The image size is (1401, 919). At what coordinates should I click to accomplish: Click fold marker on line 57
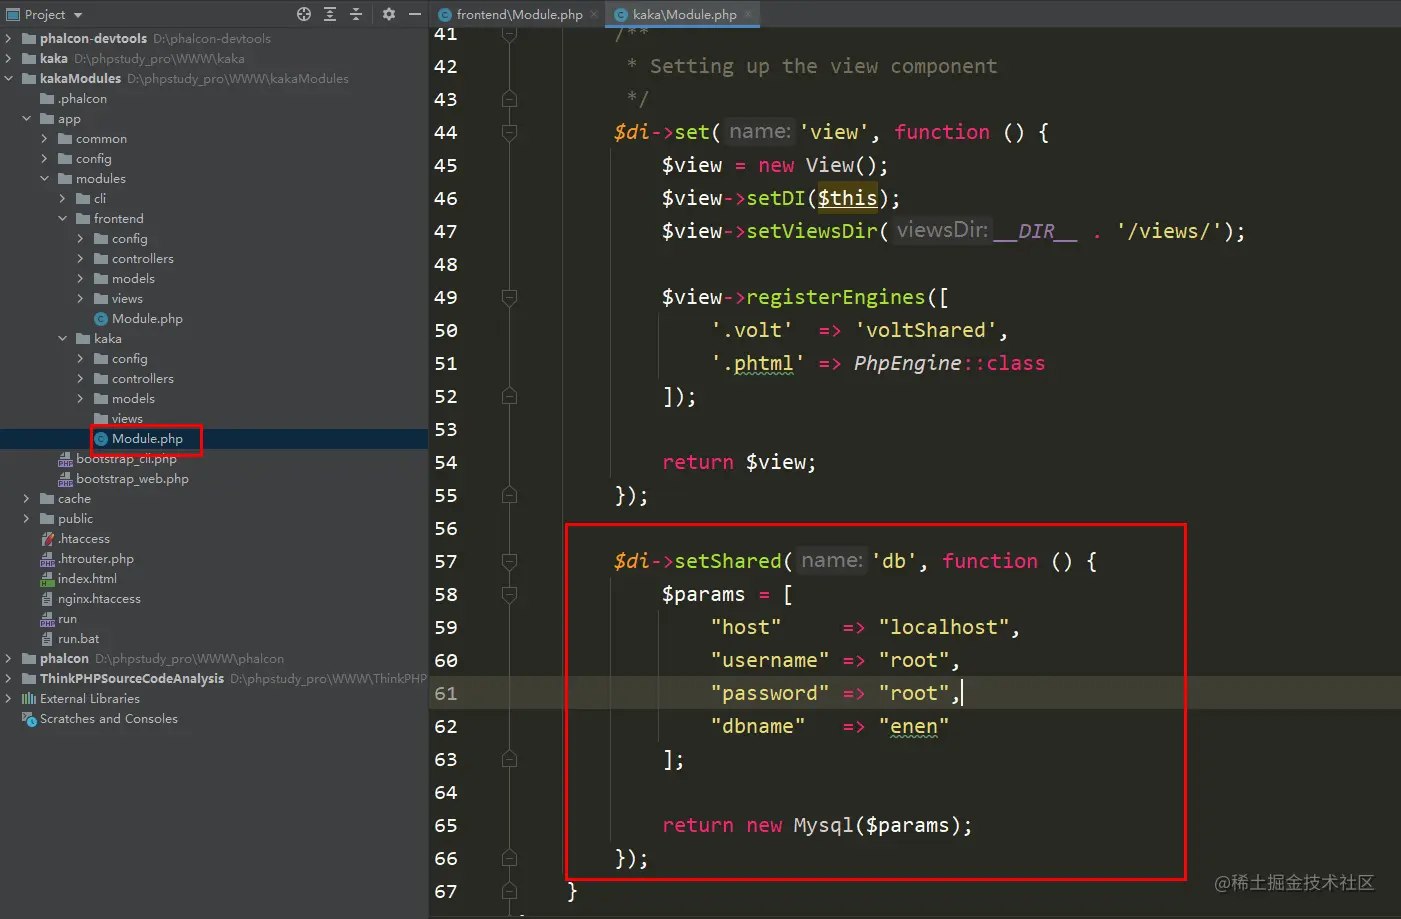(x=509, y=561)
